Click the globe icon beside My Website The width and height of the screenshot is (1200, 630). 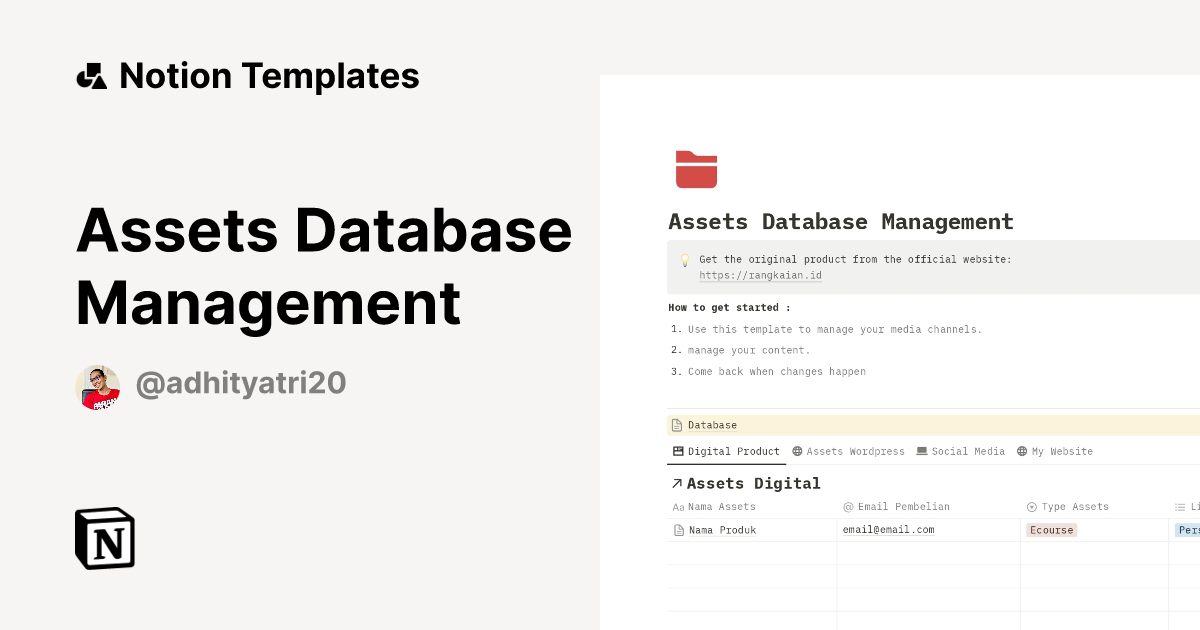1020,451
